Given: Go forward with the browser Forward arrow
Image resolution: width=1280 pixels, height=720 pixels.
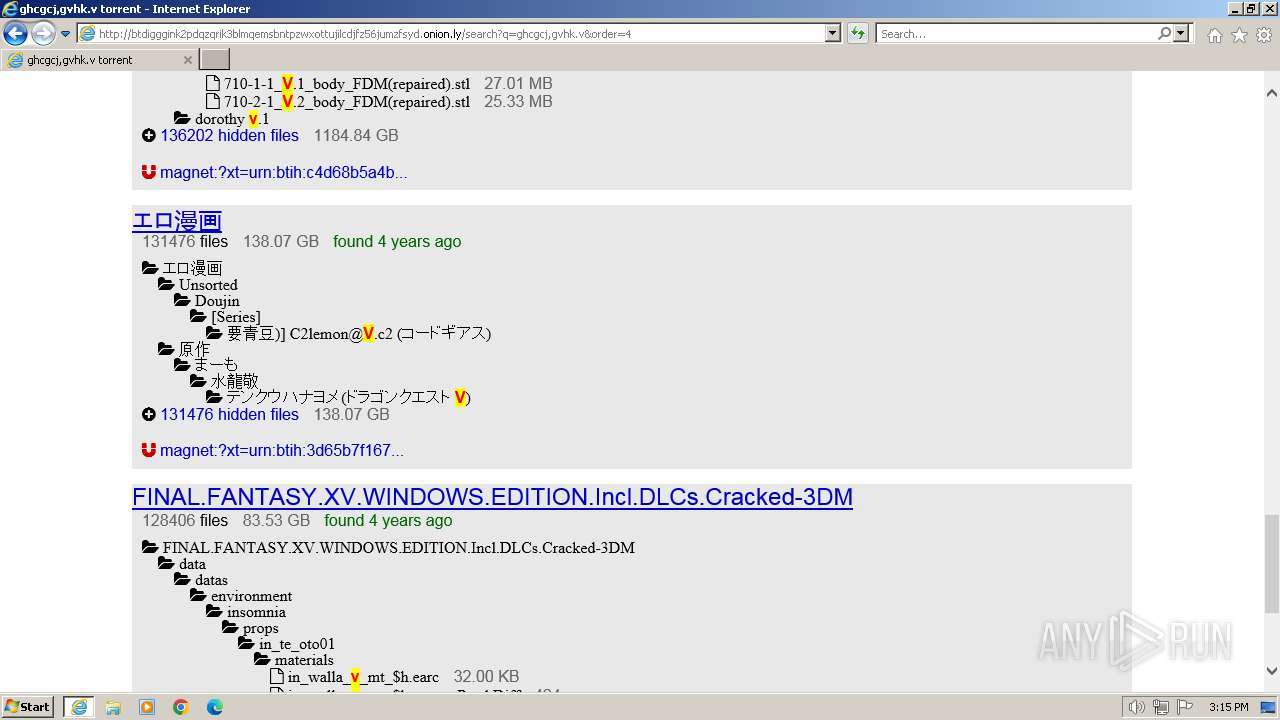Looking at the screenshot, I should click(43, 34).
